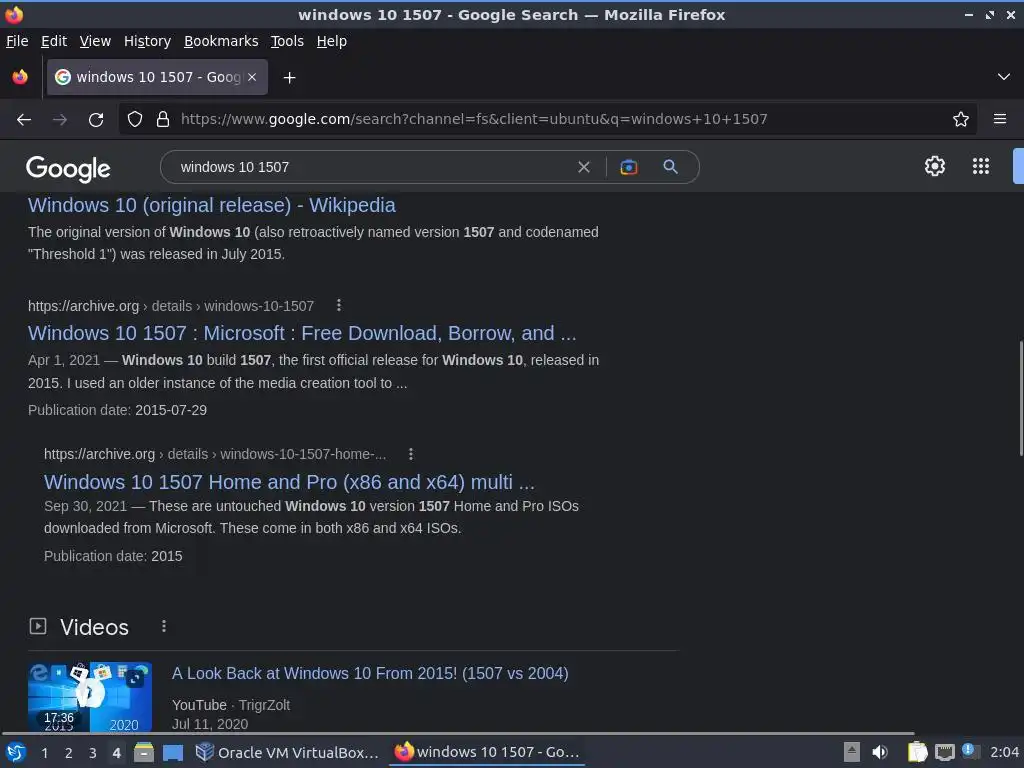
Task: Open the Tools menu
Action: [287, 41]
